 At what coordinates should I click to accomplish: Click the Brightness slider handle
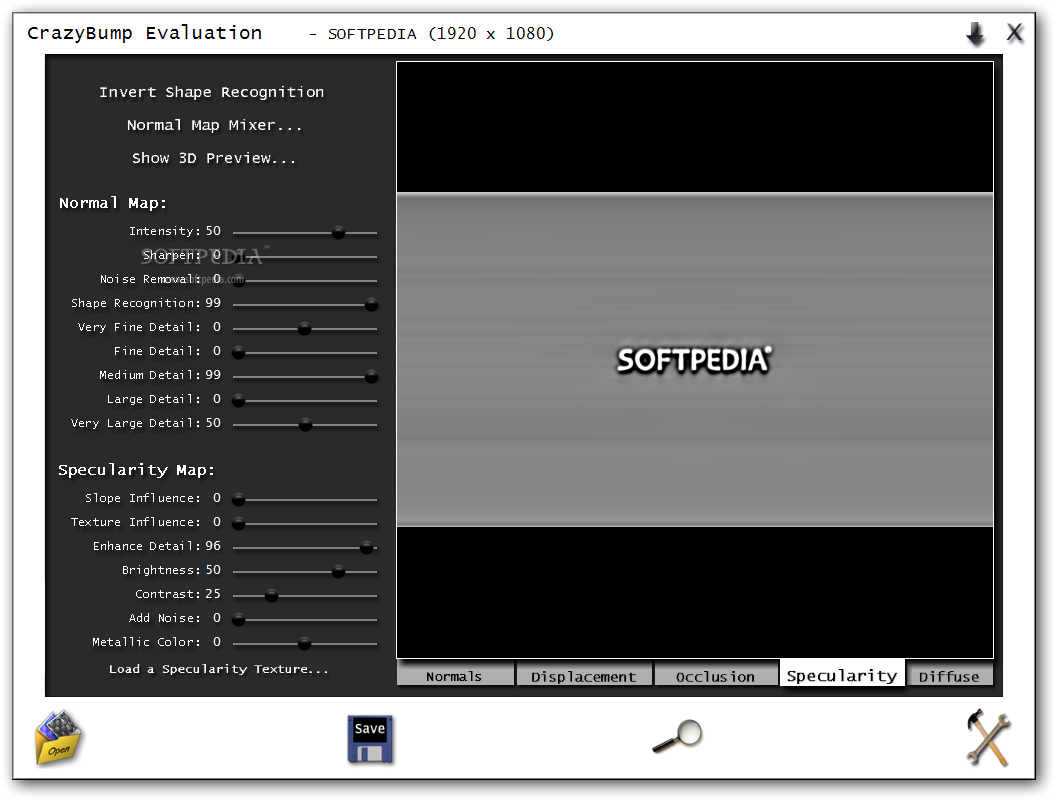[338, 572]
